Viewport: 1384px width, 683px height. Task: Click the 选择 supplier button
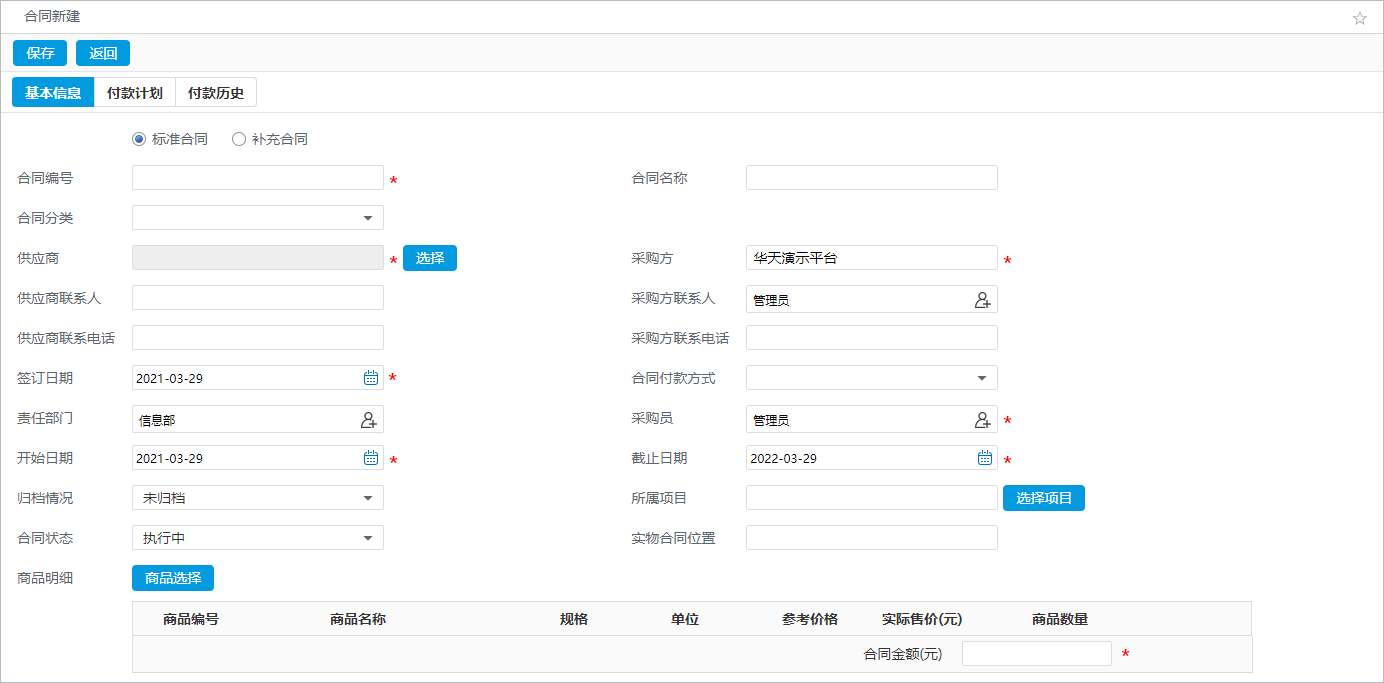[x=430, y=258]
